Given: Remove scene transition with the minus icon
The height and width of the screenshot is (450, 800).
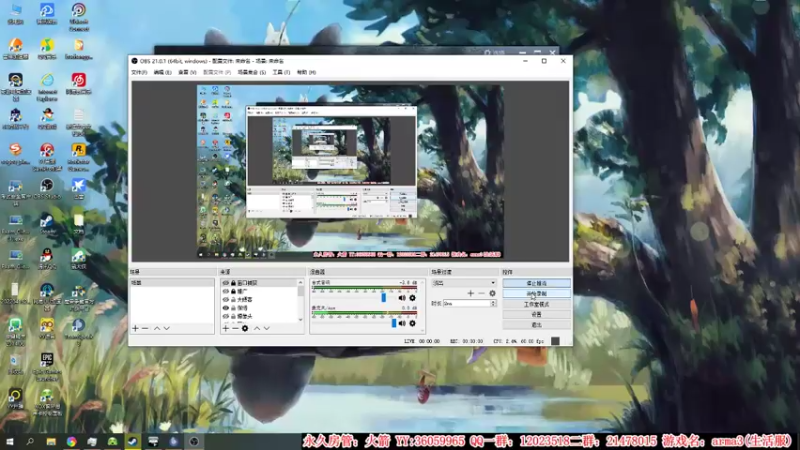Looking at the screenshot, I should [x=481, y=293].
